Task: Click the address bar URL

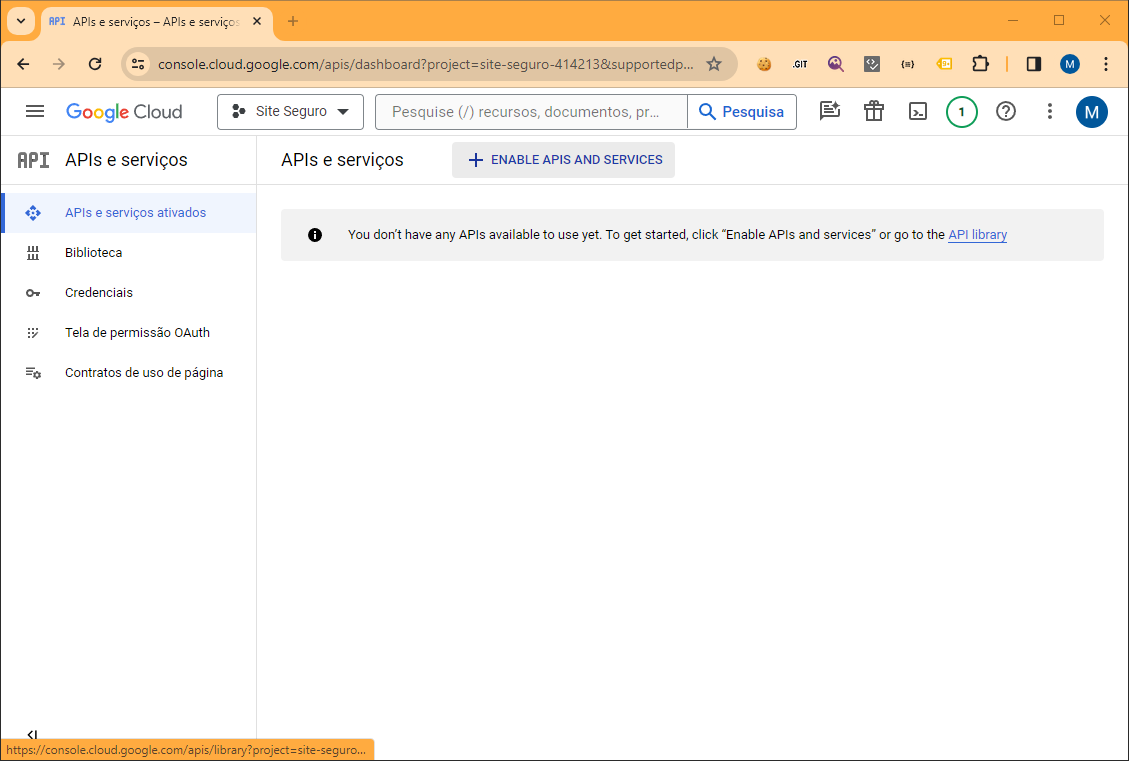Action: coord(426,64)
